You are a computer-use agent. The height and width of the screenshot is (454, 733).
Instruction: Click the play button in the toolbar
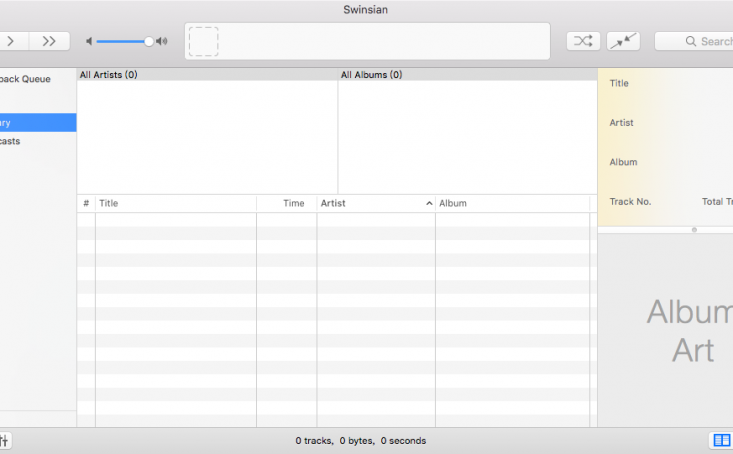11,41
